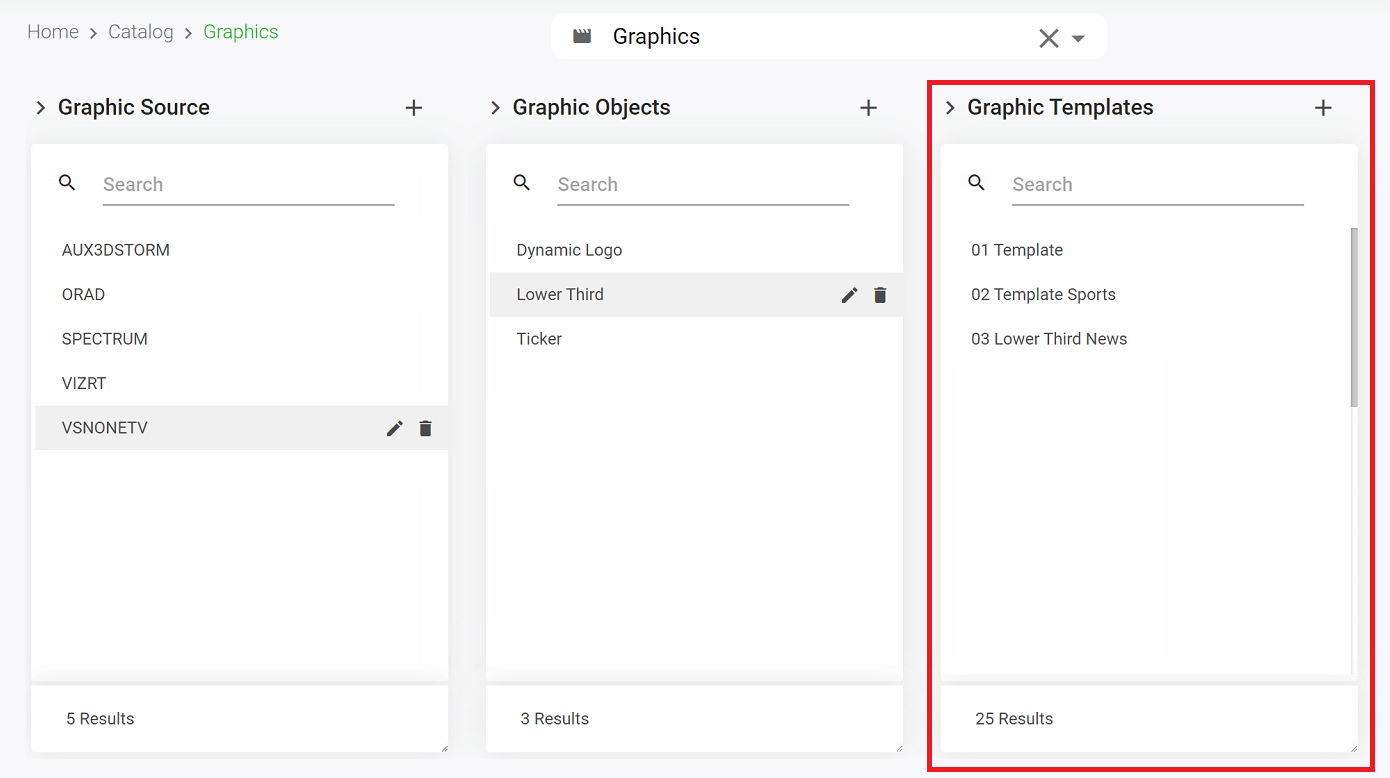Collapse the Graphic Source panel chevron

[x=41, y=108]
